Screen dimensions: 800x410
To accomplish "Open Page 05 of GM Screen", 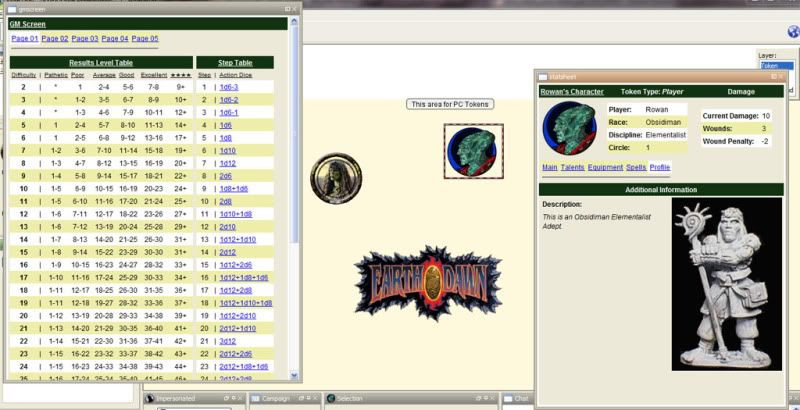I will coord(145,39).
